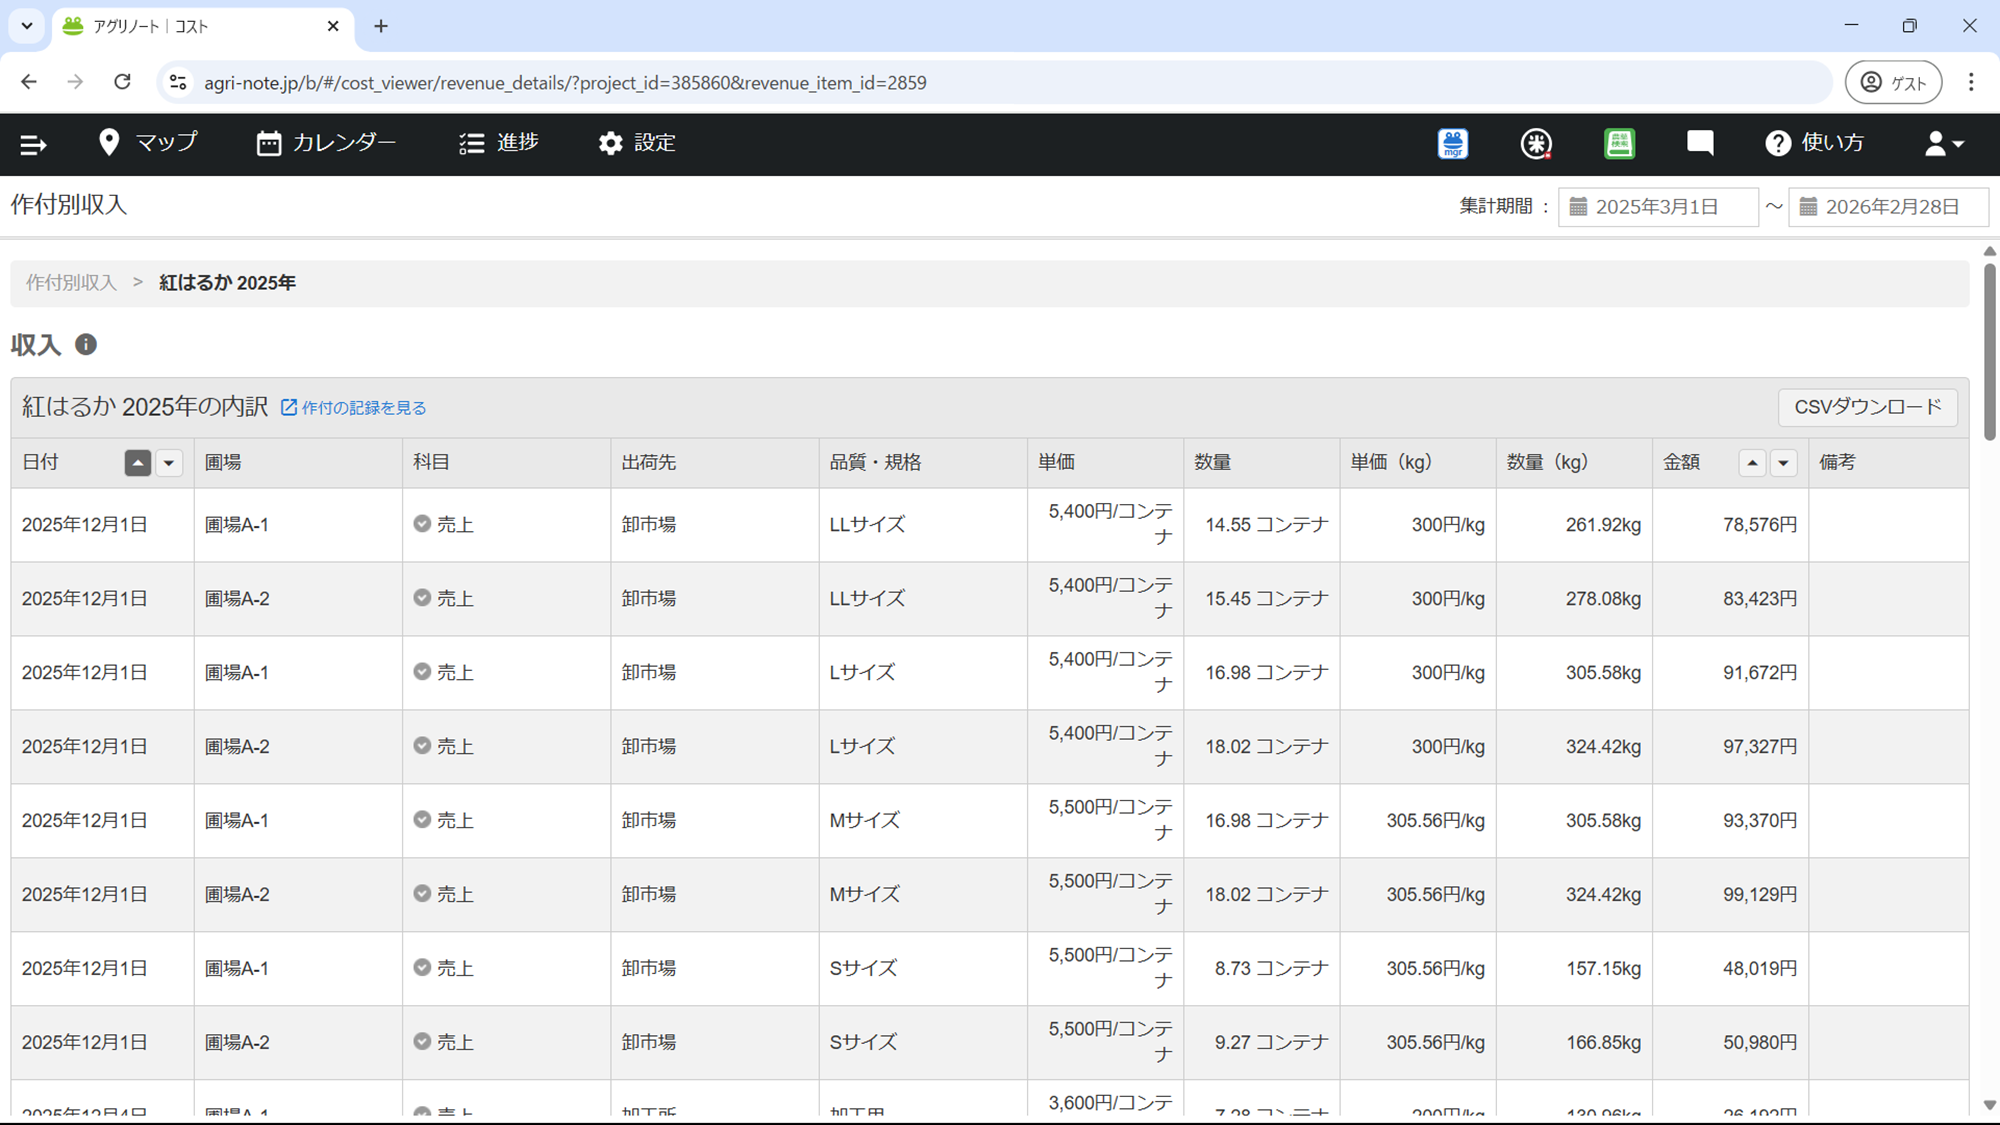Click the blue mgr app icon

[x=1452, y=144]
